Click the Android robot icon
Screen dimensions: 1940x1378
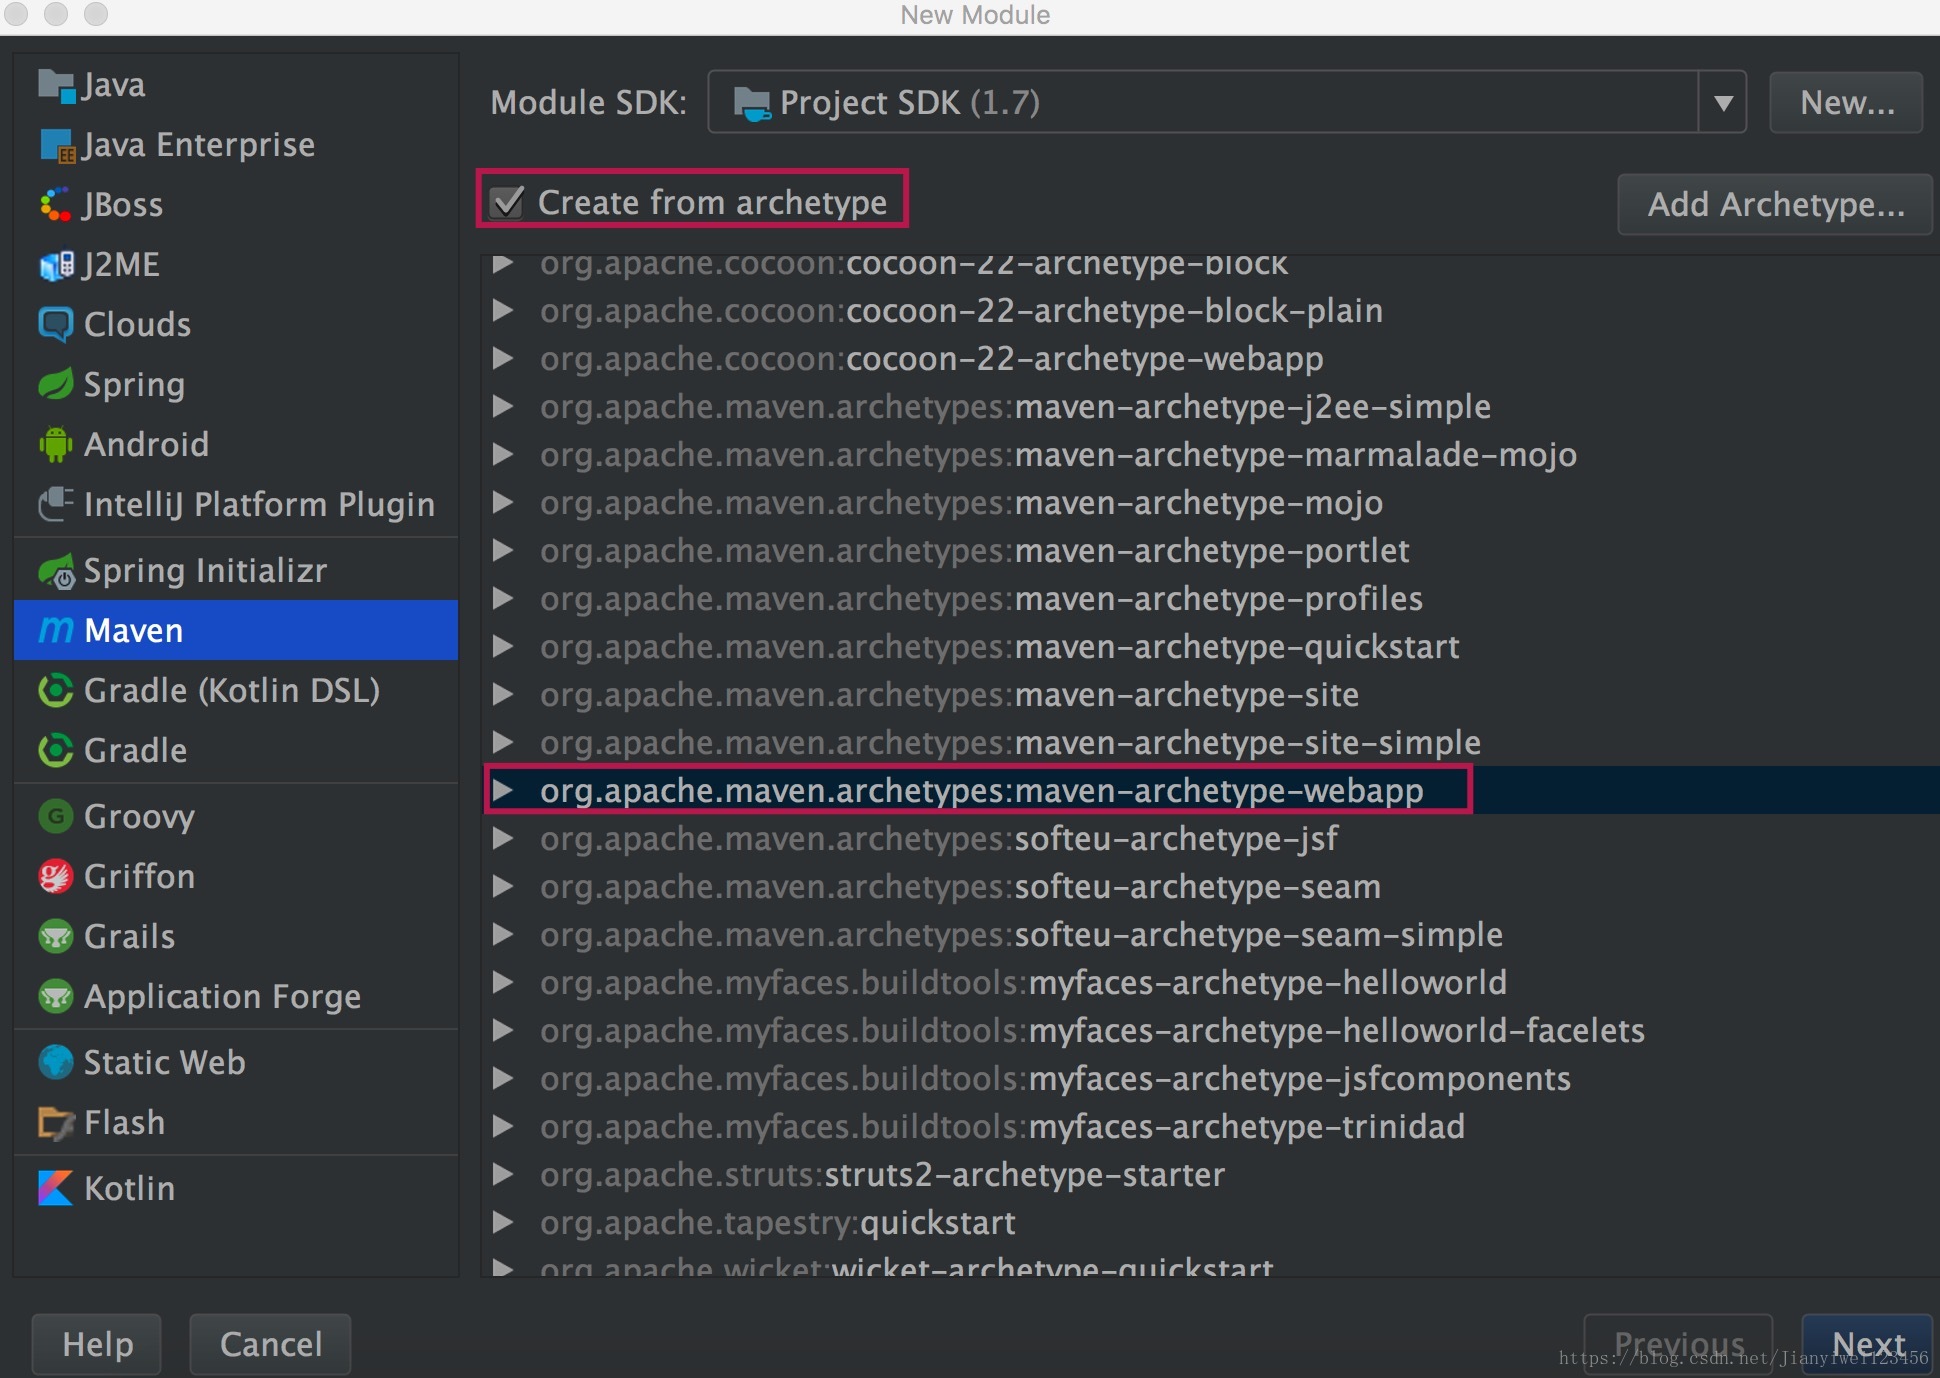click(x=56, y=445)
